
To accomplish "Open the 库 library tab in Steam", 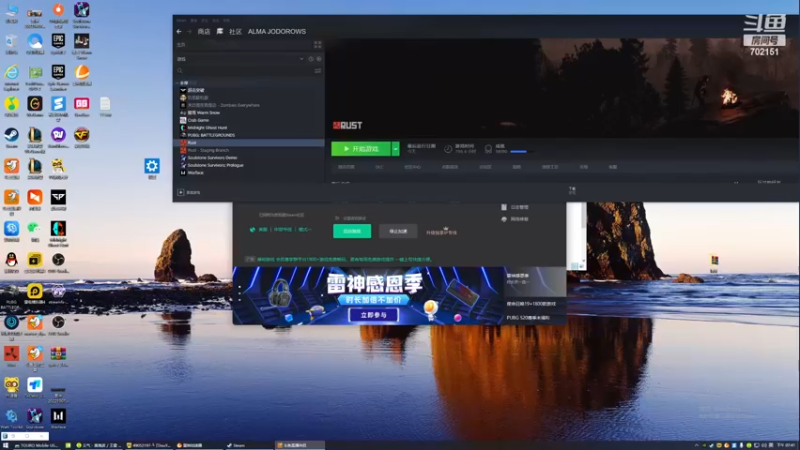I will [x=220, y=32].
